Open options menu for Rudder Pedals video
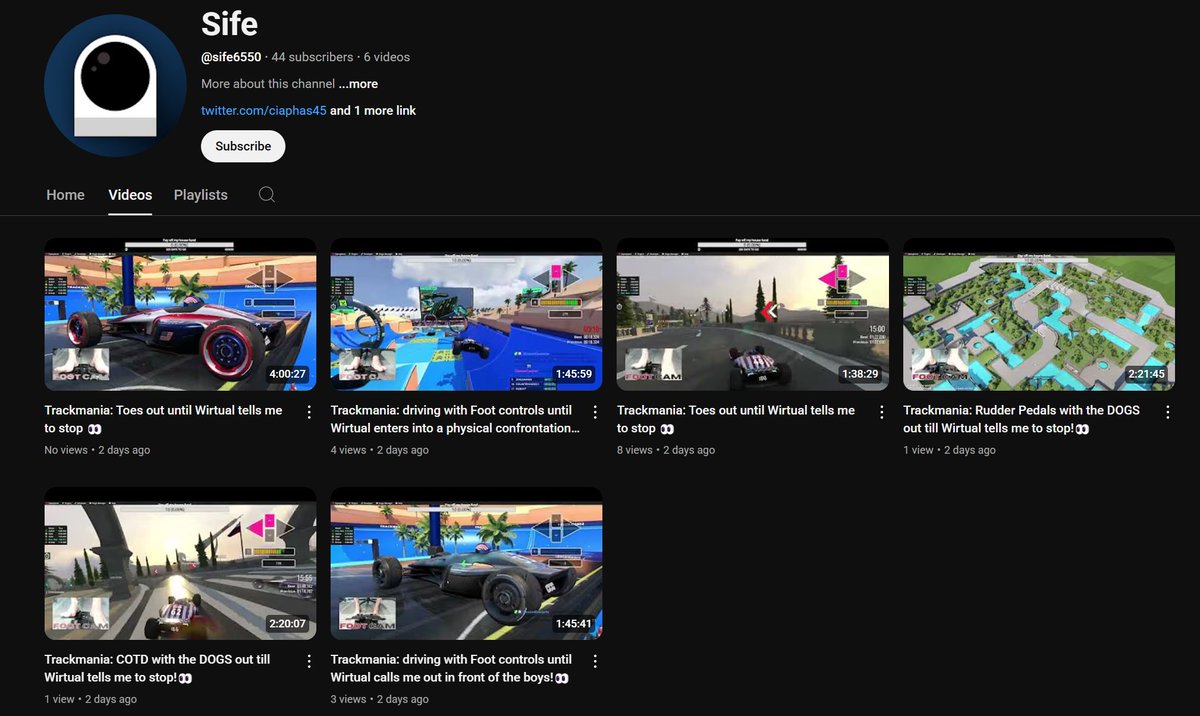Screen dimensions: 1200x716 (x=1168, y=412)
